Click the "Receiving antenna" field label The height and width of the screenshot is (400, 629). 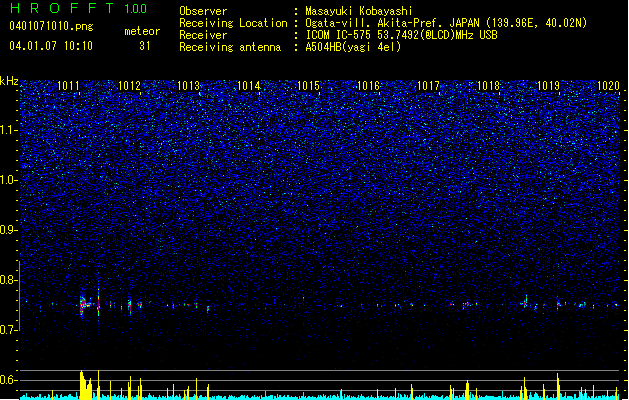tap(230, 47)
